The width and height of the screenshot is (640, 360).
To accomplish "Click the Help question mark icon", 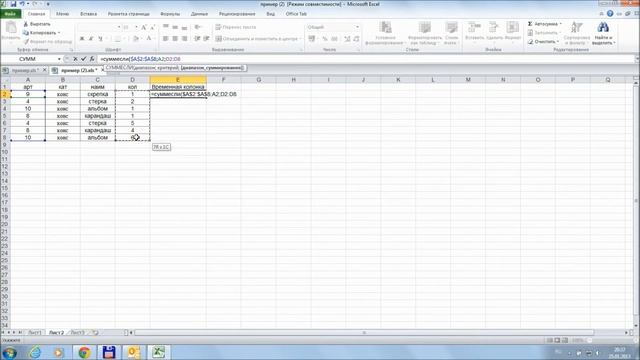I will (x=610, y=13).
